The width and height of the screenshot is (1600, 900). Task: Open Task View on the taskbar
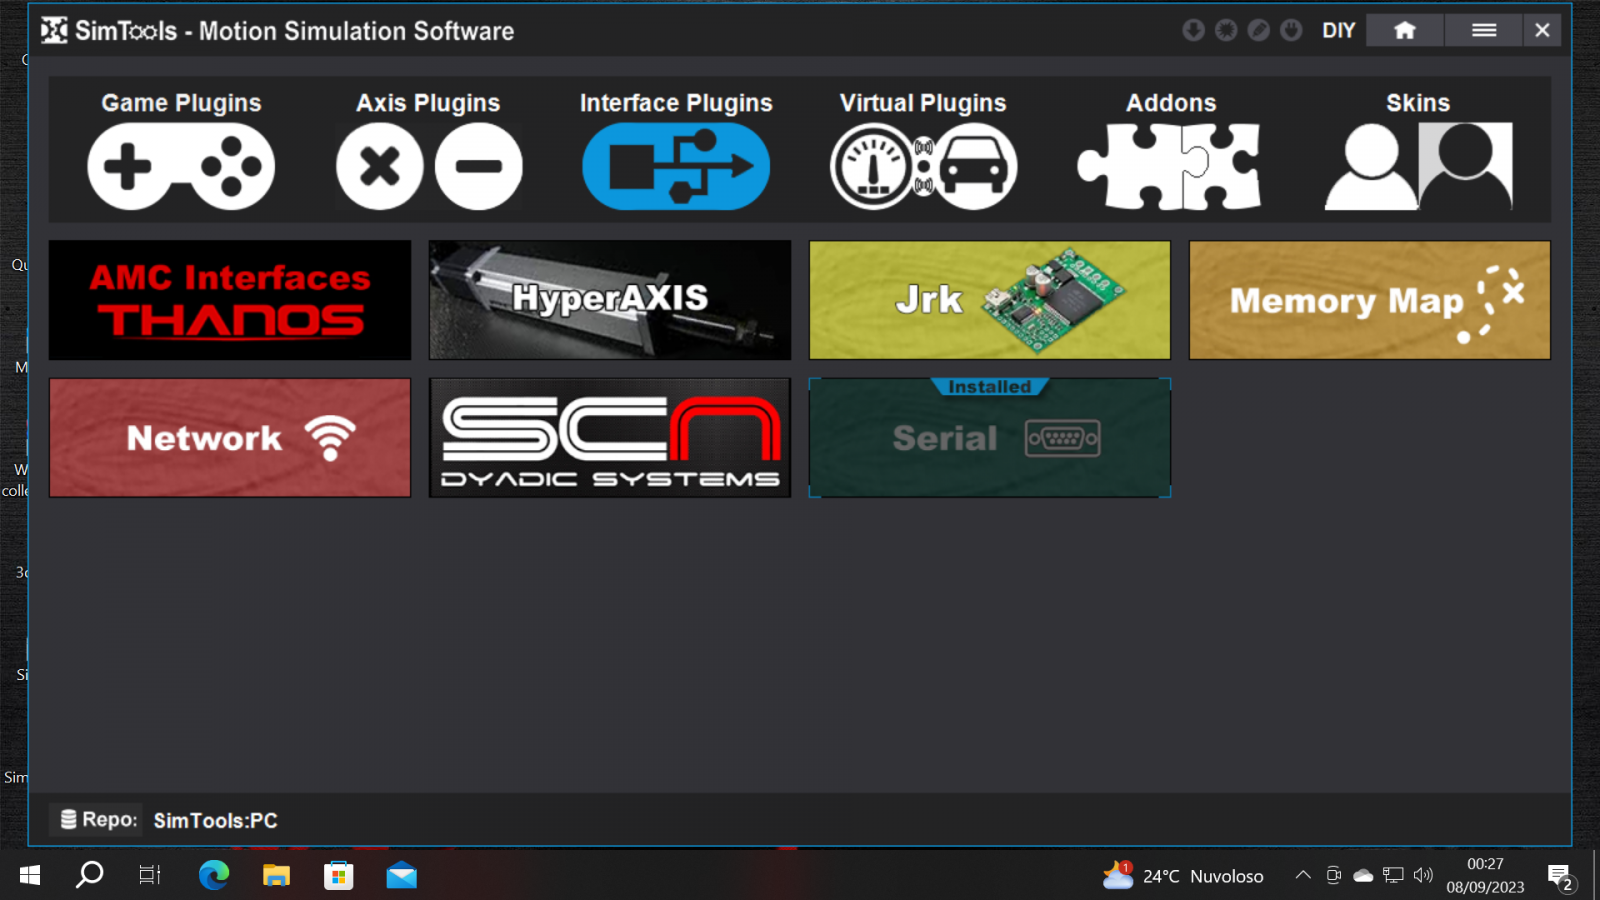(x=150, y=876)
